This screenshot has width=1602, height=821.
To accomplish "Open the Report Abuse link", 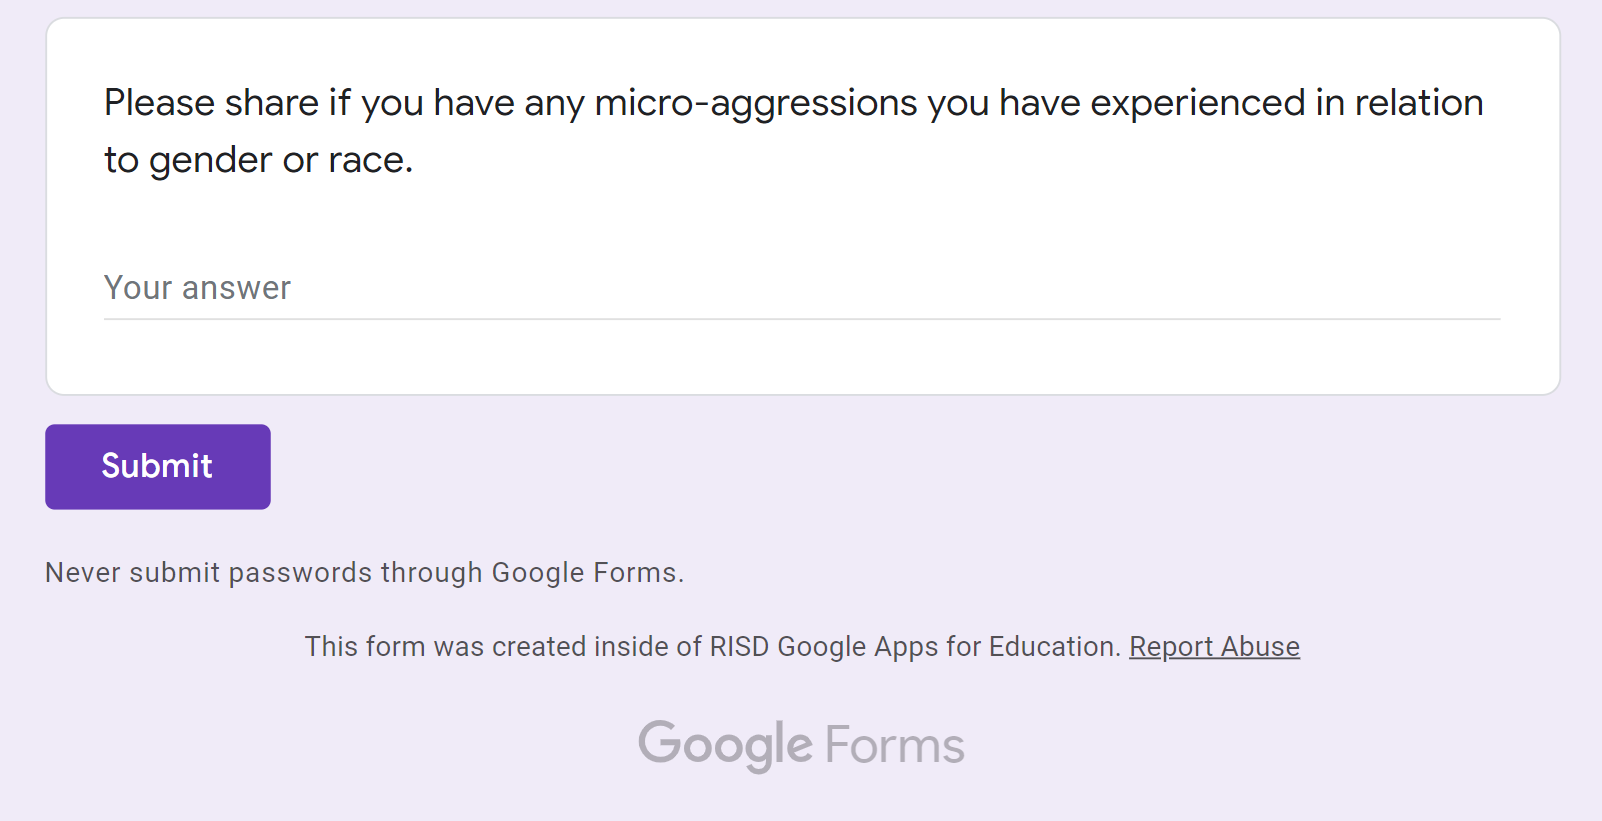I will (x=1214, y=647).
